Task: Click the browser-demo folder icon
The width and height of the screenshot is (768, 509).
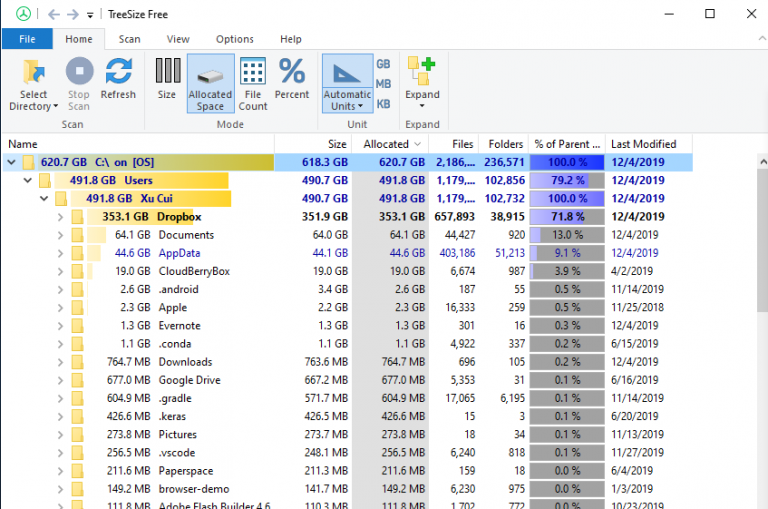Action: point(77,488)
